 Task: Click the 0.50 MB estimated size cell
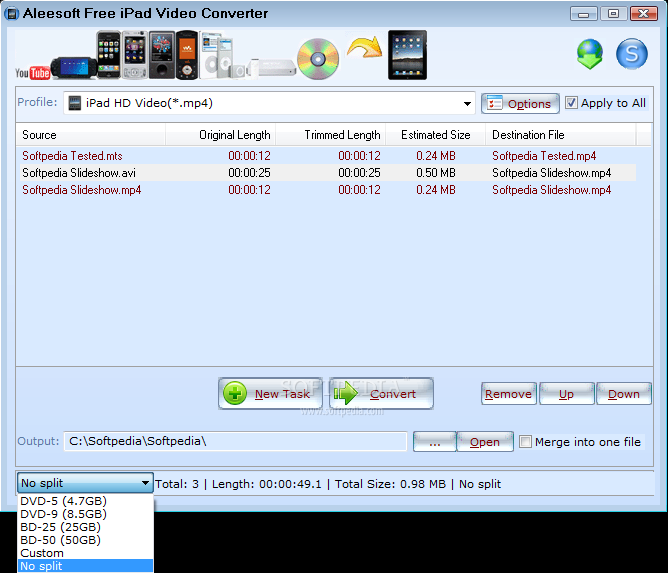point(436,173)
